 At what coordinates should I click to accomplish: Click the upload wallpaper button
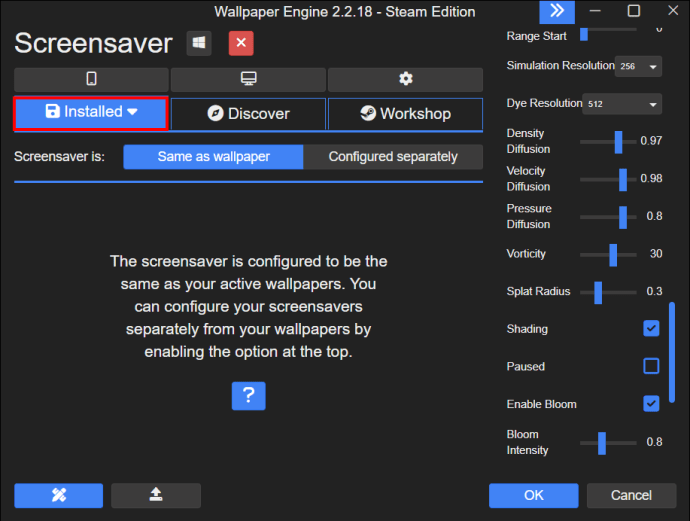156,495
